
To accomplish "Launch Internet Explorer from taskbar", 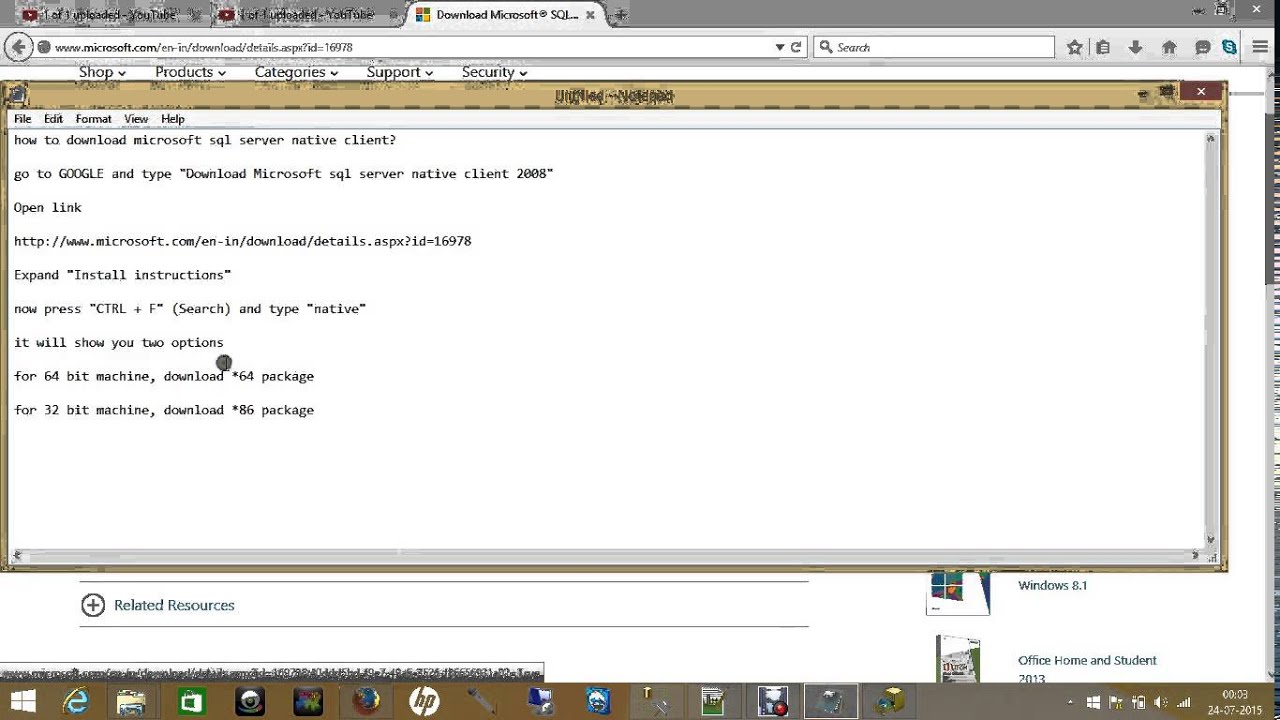I will 76,701.
